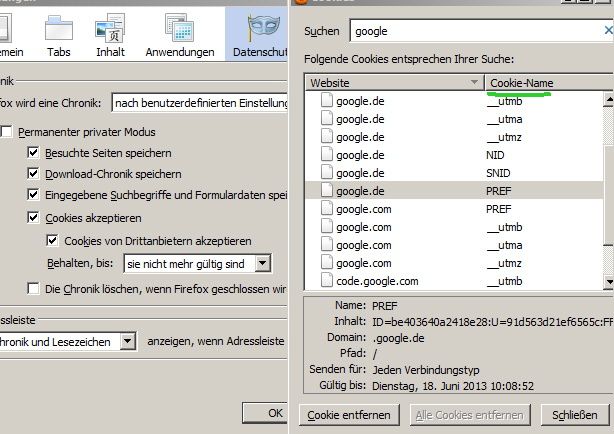
Task: Open the Chronik mode dropdown
Action: click(199, 103)
